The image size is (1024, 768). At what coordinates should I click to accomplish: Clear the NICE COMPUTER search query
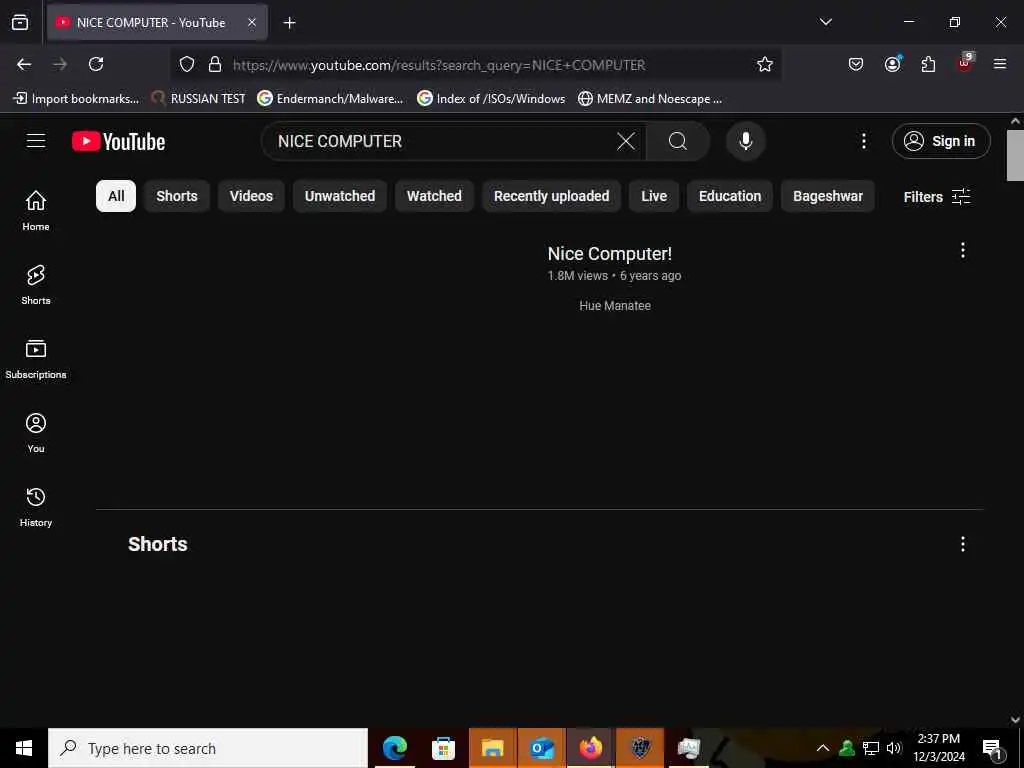[626, 141]
